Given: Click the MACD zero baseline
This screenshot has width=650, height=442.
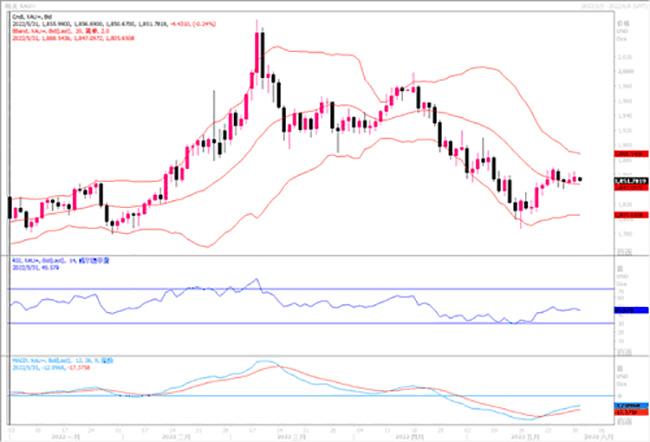Looking at the screenshot, I should 300,396.
